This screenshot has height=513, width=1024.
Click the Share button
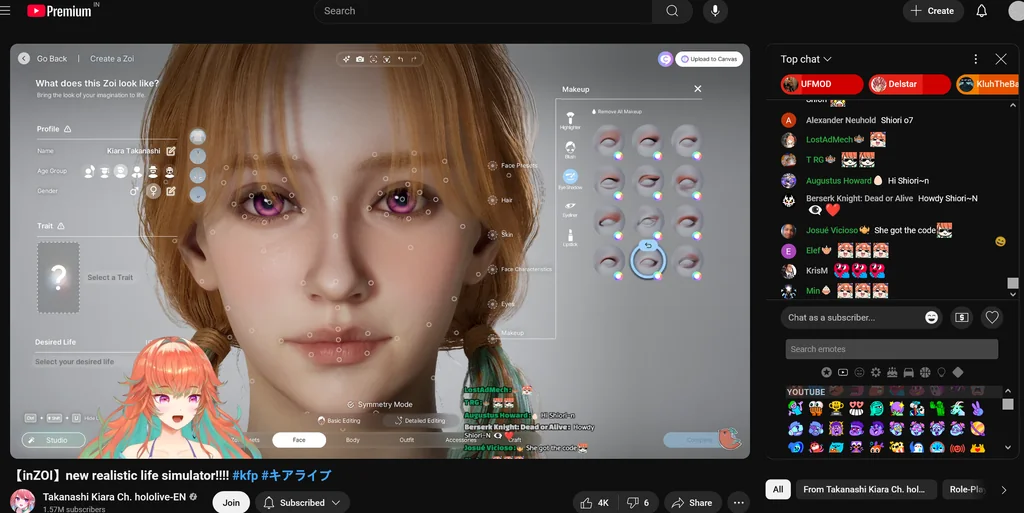point(692,503)
